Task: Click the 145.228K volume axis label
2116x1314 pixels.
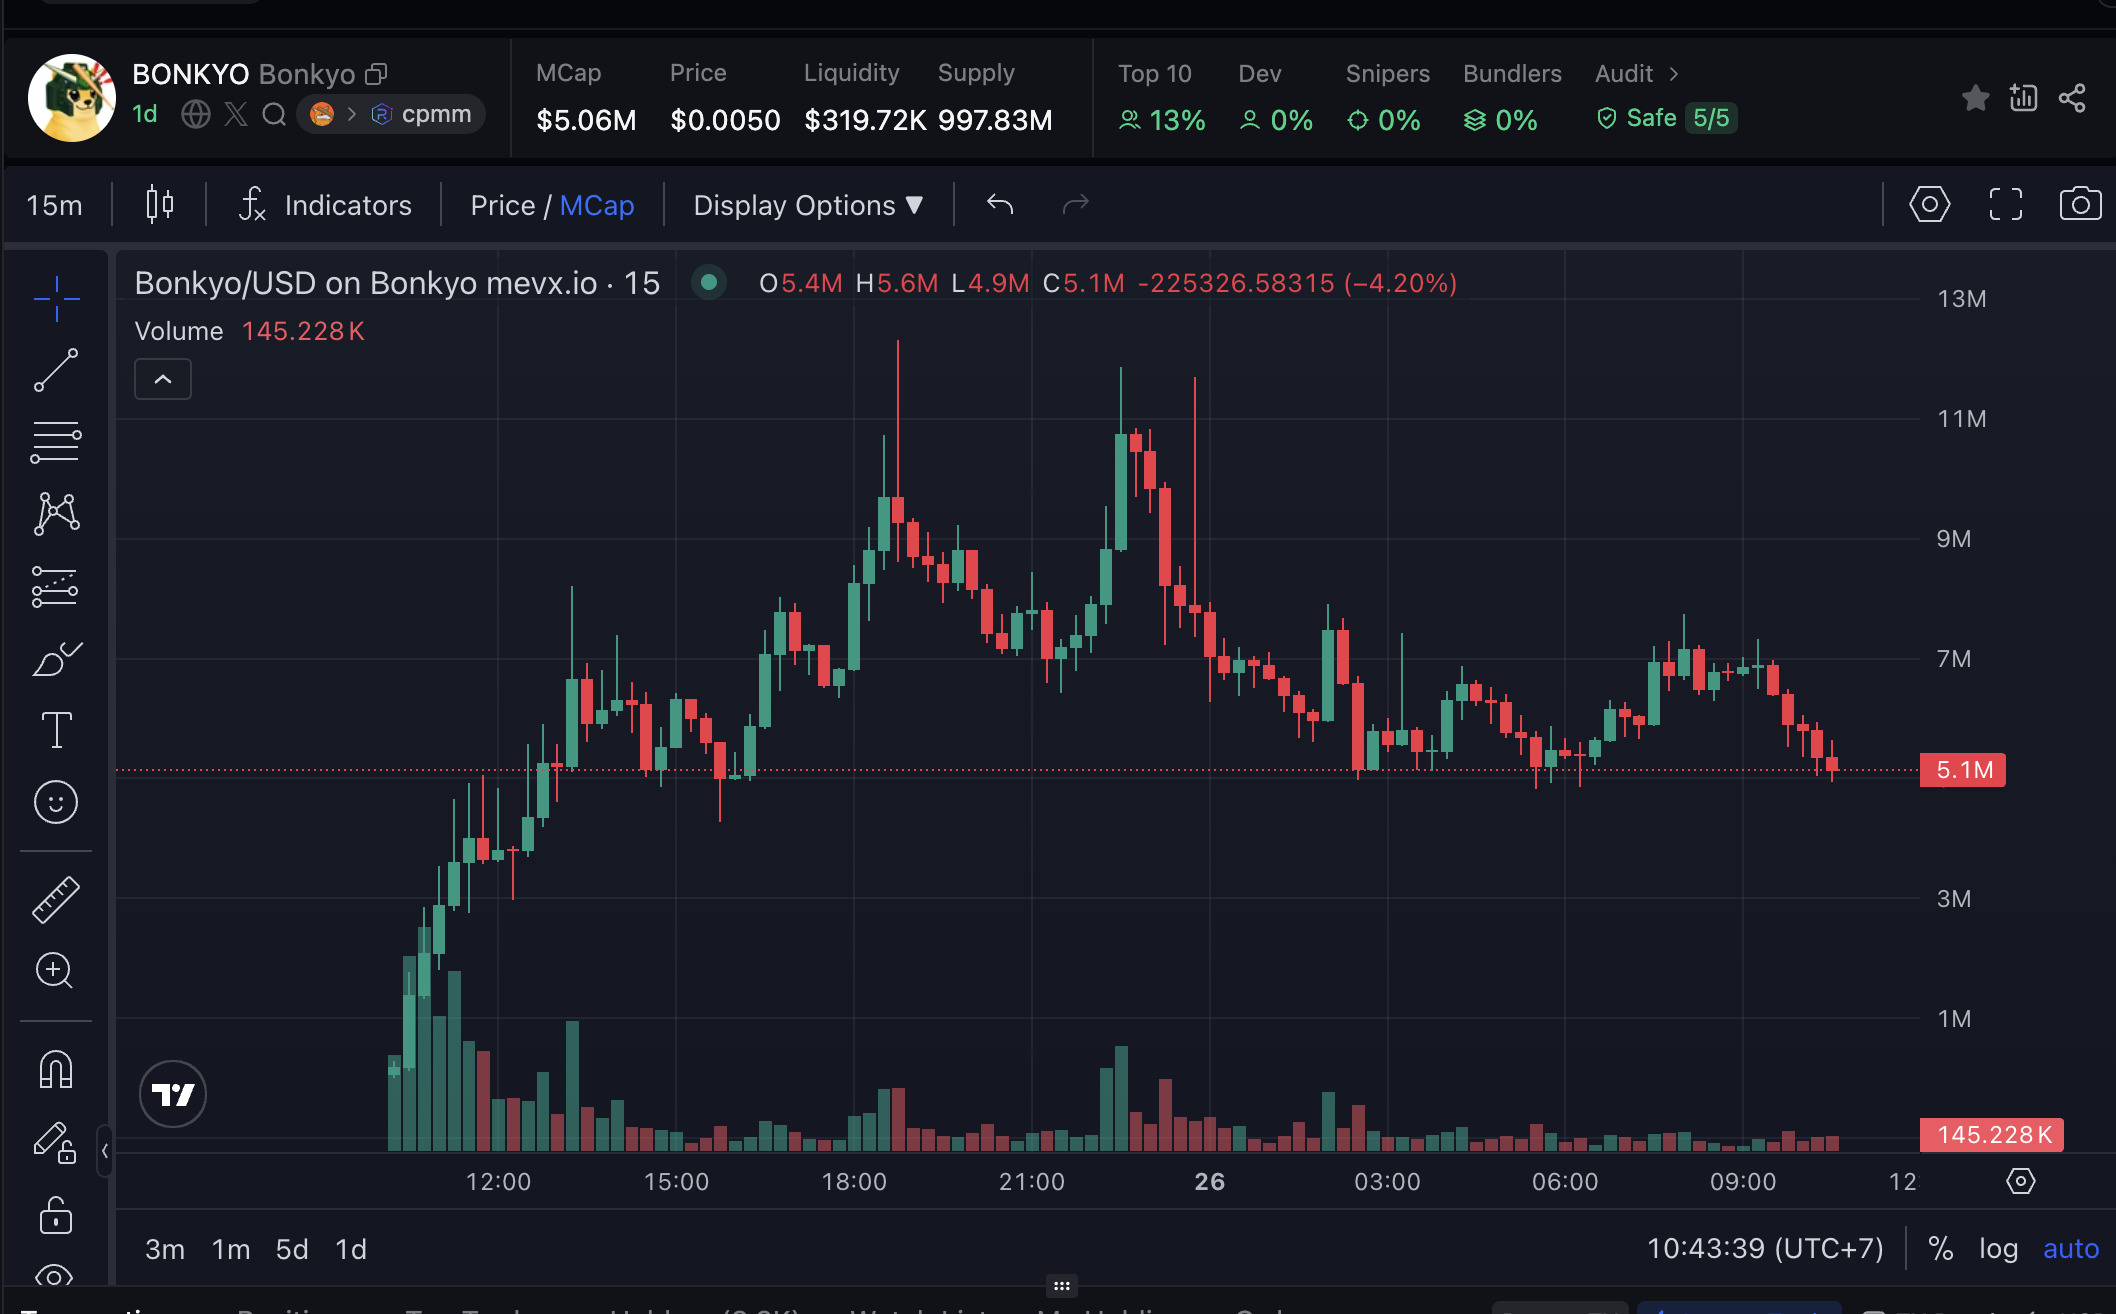Action: coord(1992,1135)
